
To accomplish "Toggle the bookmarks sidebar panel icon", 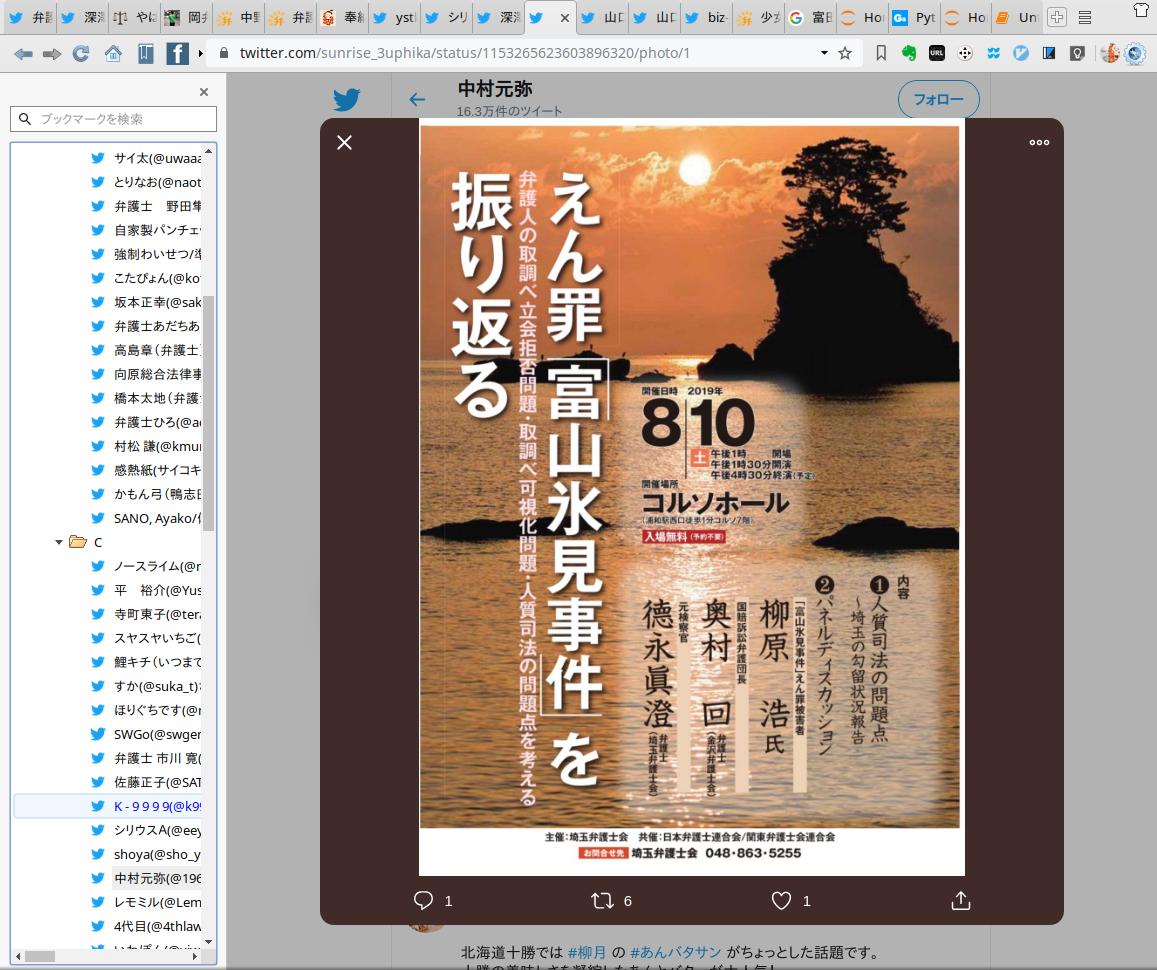I will [145, 53].
